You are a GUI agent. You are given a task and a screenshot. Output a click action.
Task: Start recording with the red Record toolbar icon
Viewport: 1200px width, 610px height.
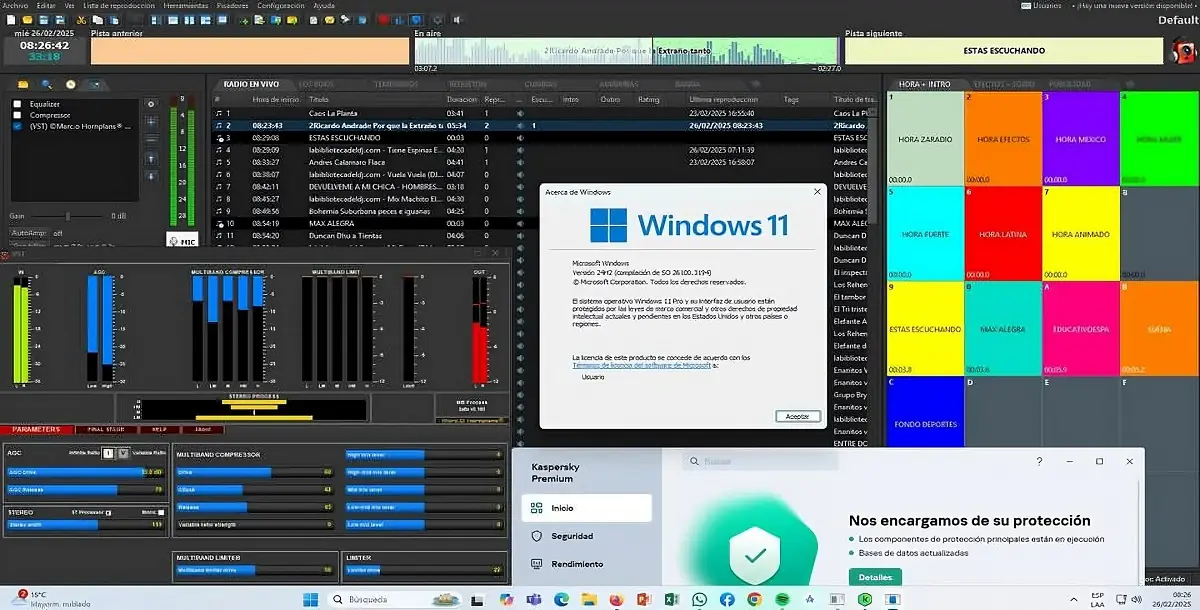click(x=382, y=19)
